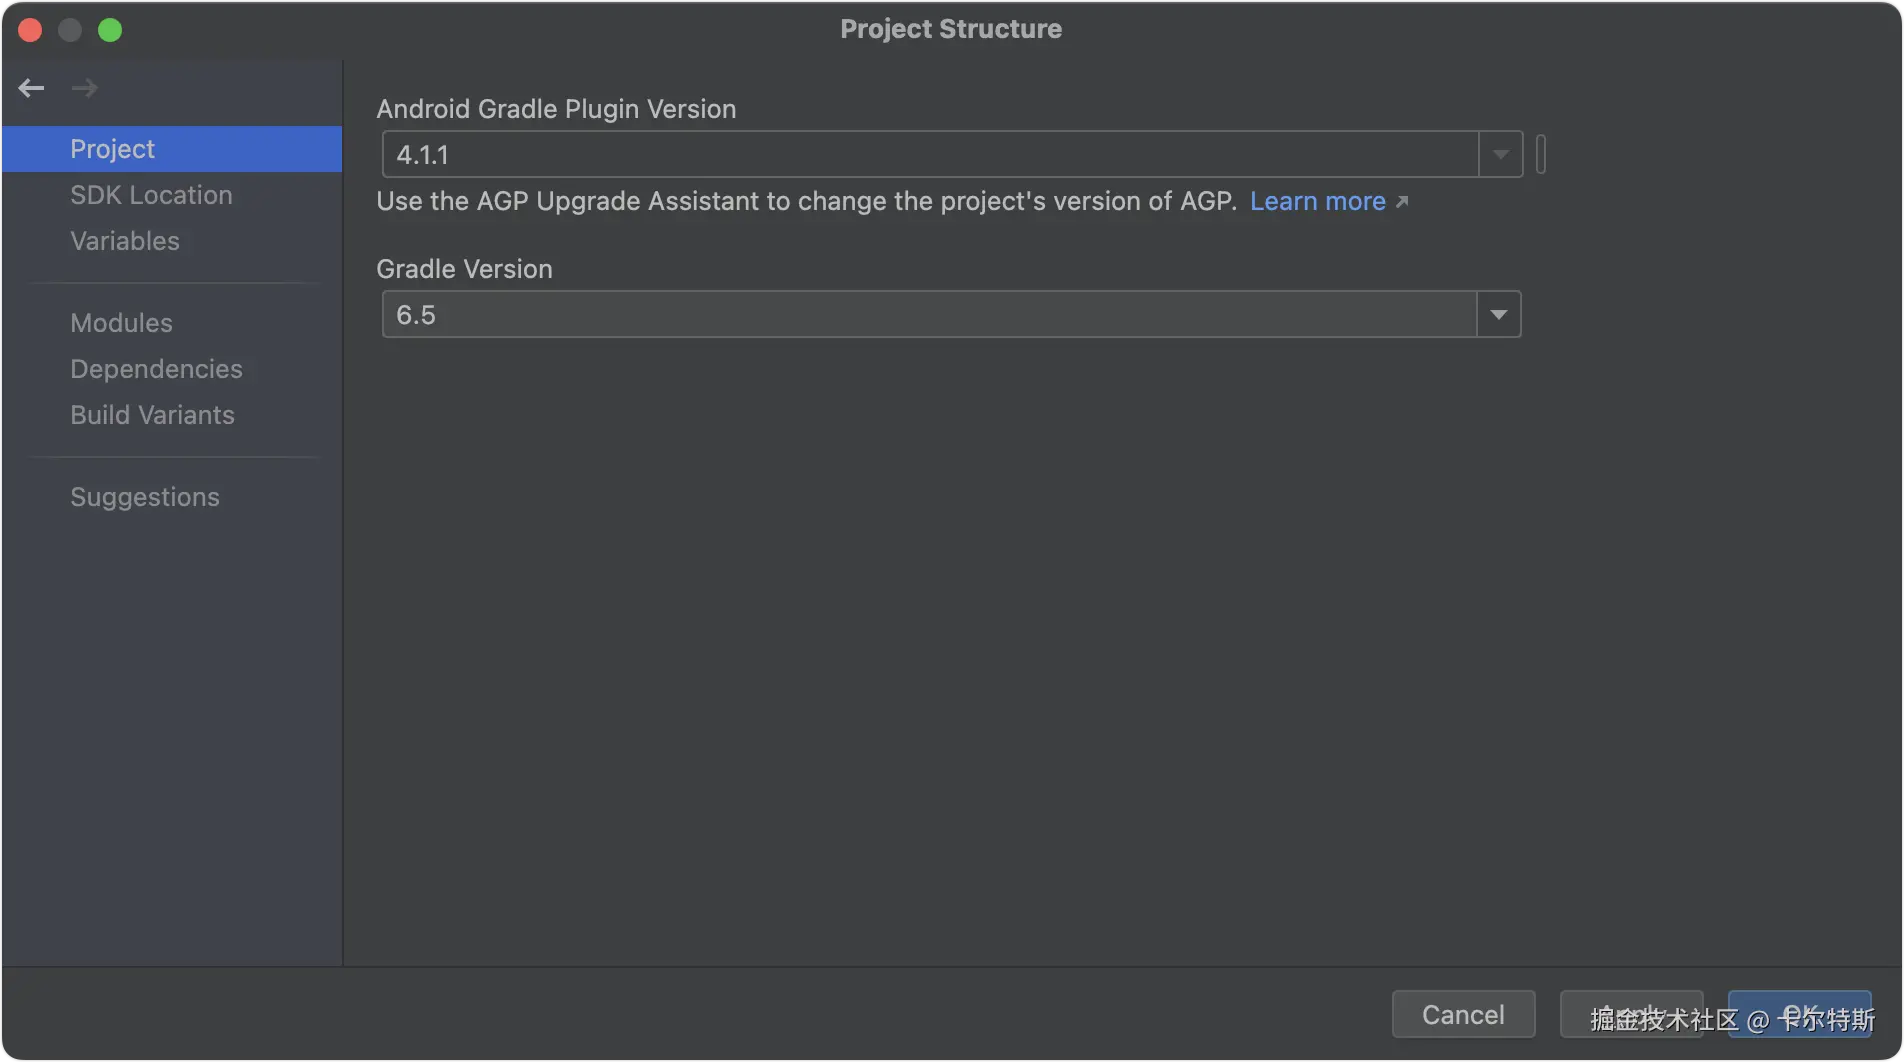This screenshot has height=1062, width=1904.
Task: Click the back navigation arrow
Action: pyautogui.click(x=31, y=88)
